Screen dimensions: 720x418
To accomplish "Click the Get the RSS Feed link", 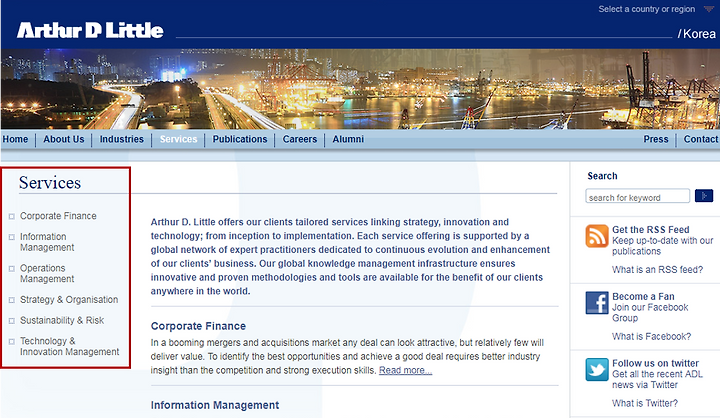I will point(651,230).
